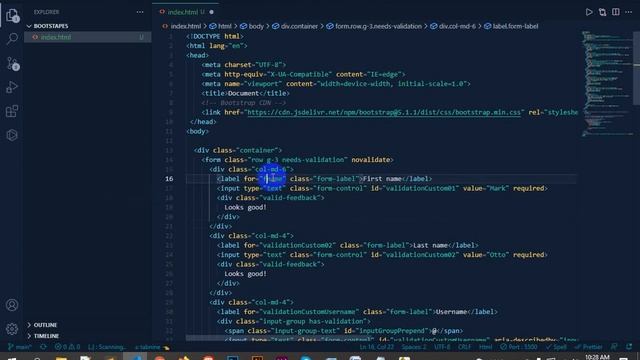The height and width of the screenshot is (360, 640).
Task: Open the Extensions view
Action: click(12, 111)
